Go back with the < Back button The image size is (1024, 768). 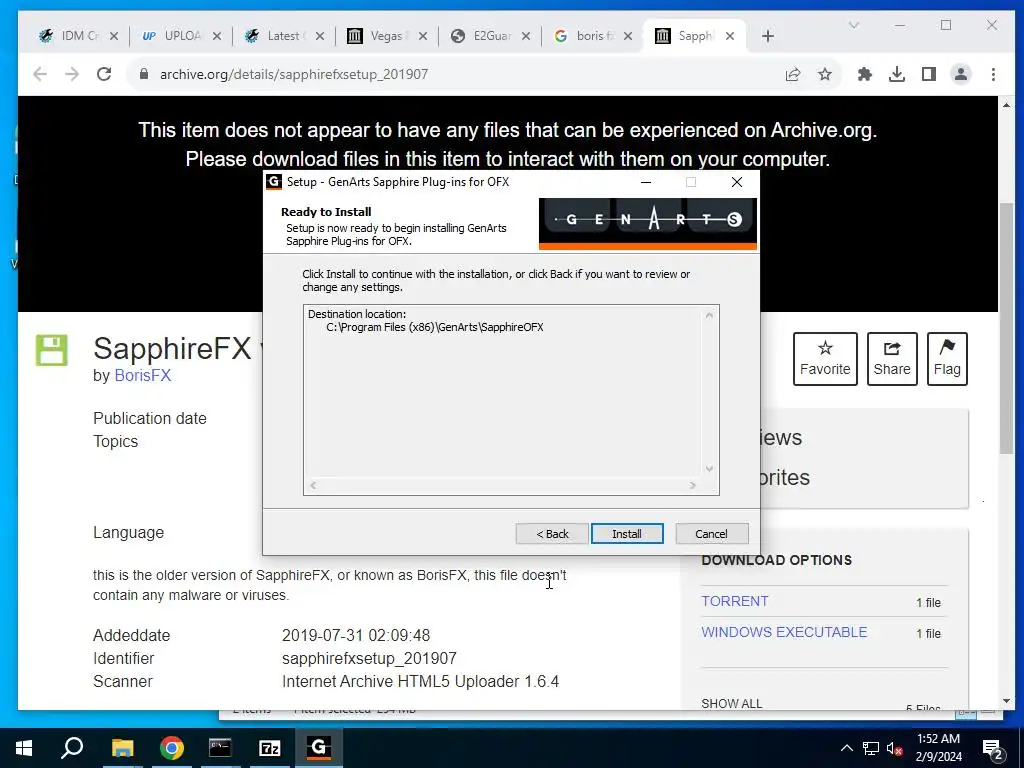point(552,534)
